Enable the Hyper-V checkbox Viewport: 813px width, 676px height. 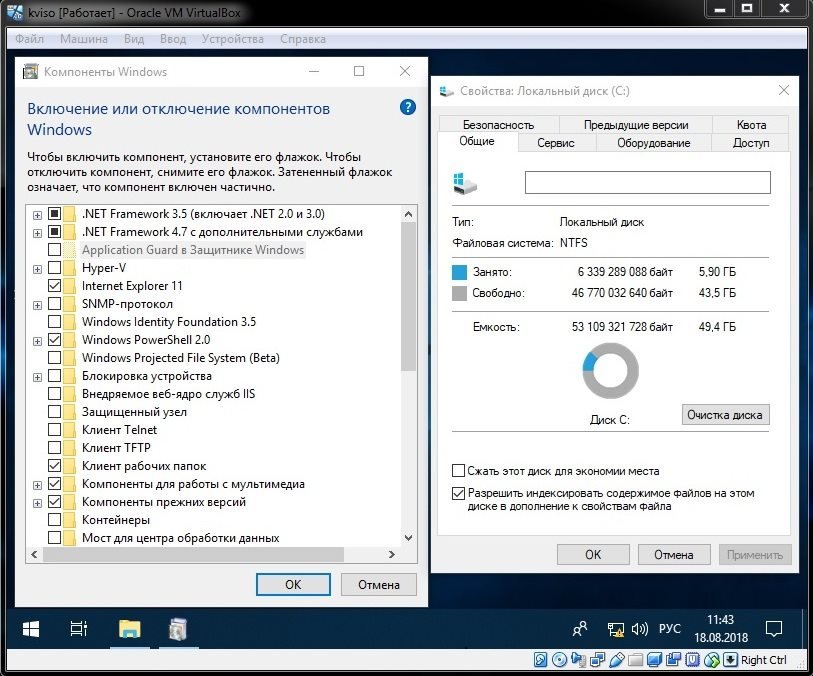54,268
